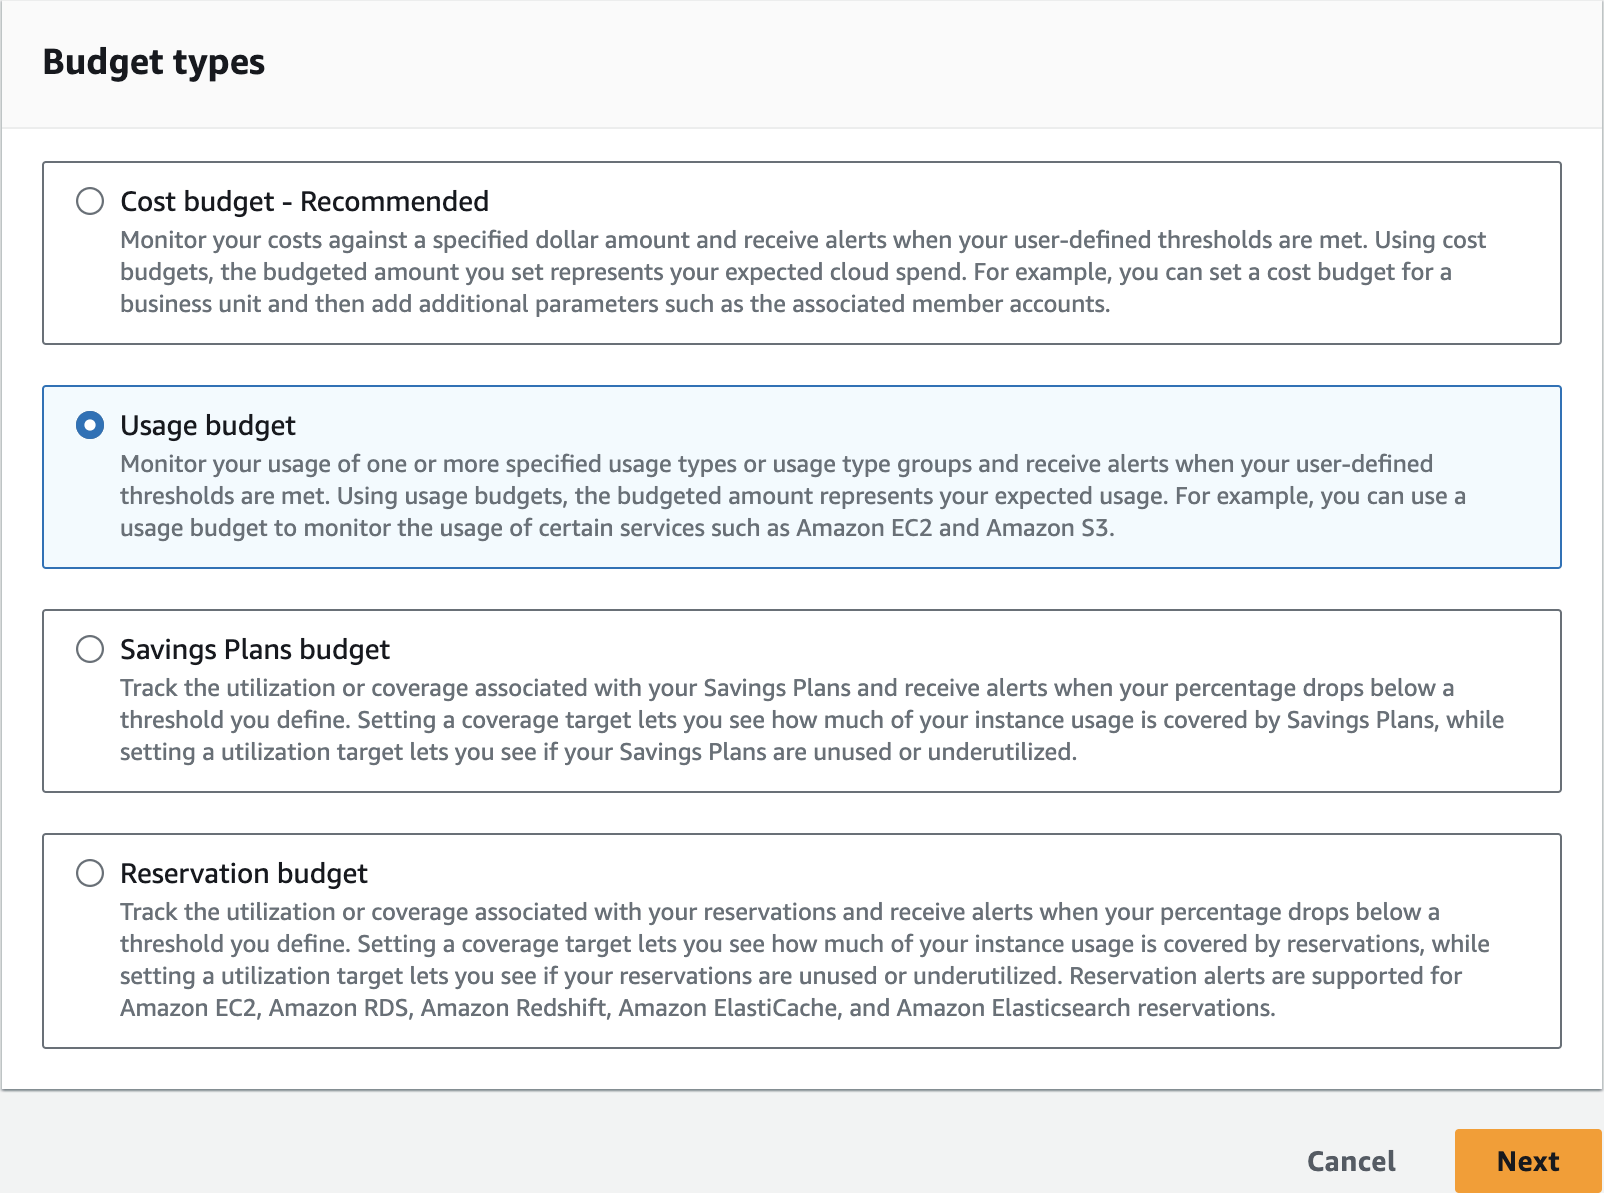Click "Monitor your usage of one" description line
The width and height of the screenshot is (1604, 1193).
(x=776, y=464)
